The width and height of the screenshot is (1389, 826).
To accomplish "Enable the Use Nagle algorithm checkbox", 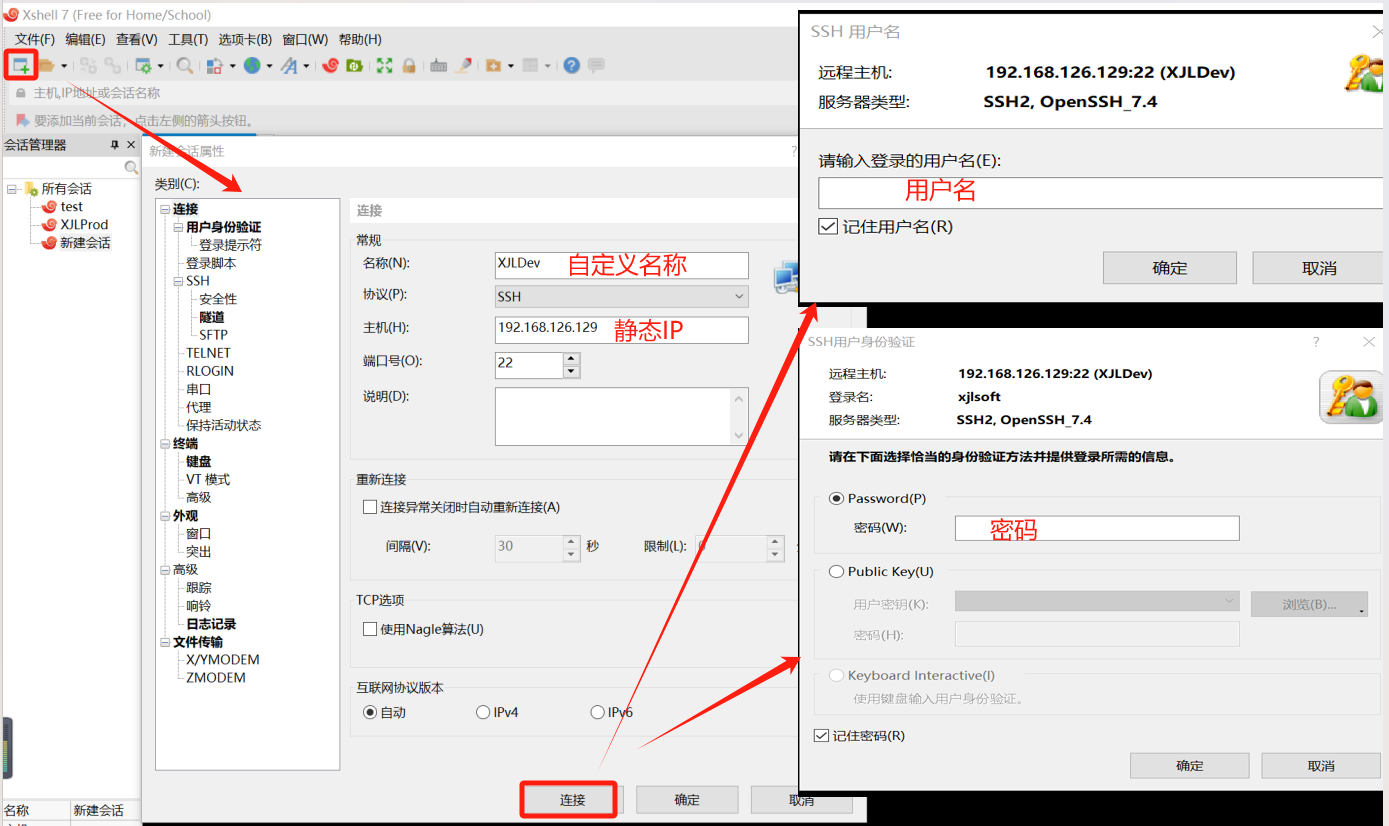I will [370, 629].
